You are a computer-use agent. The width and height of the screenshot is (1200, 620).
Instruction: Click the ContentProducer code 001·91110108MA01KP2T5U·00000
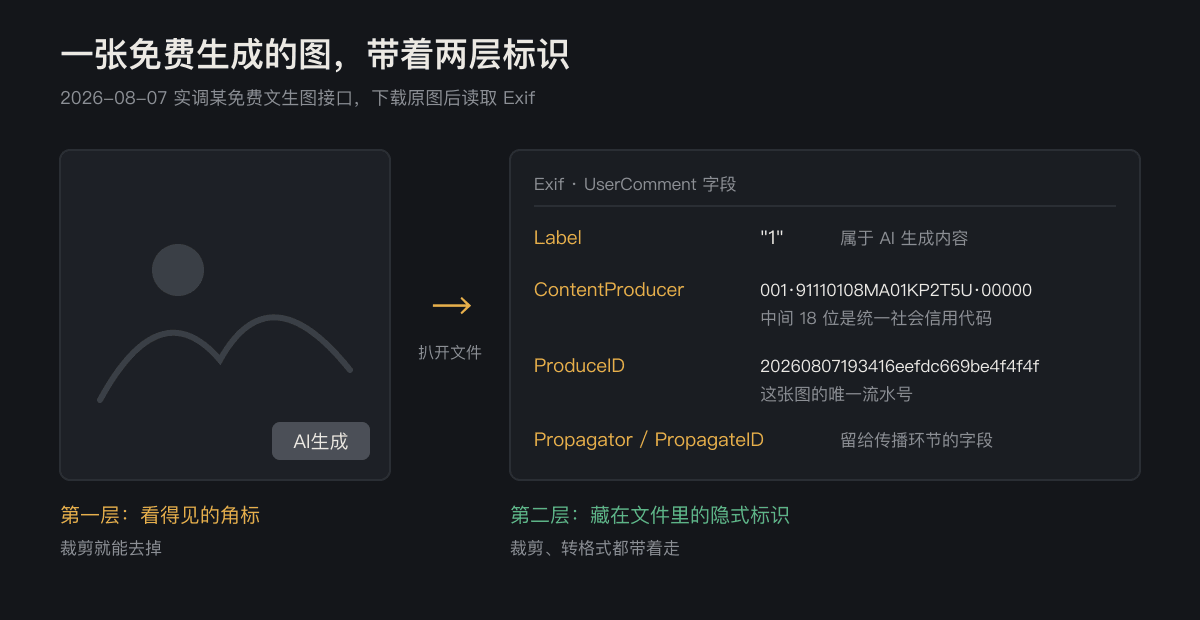point(896,290)
